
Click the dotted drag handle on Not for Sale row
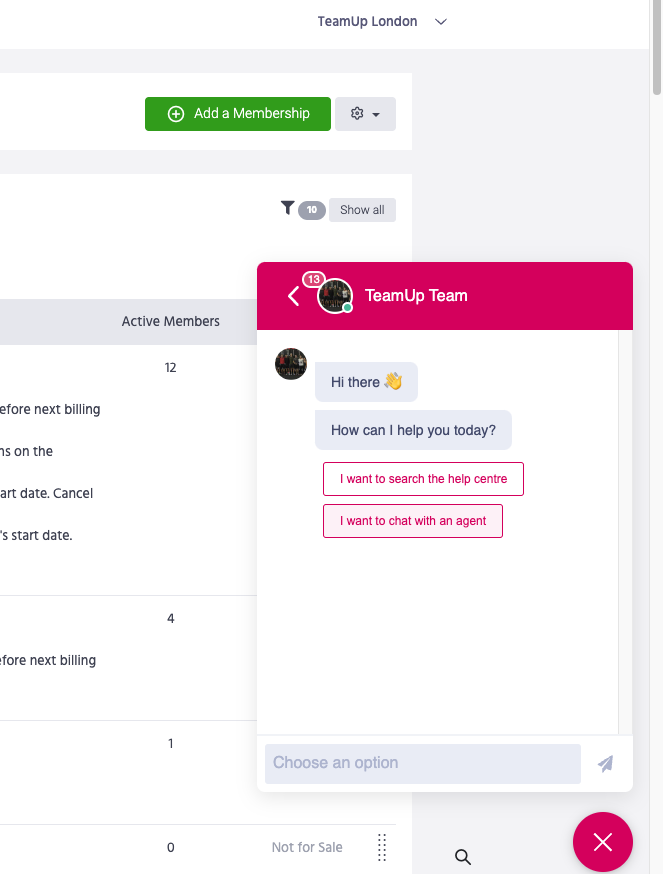(382, 847)
